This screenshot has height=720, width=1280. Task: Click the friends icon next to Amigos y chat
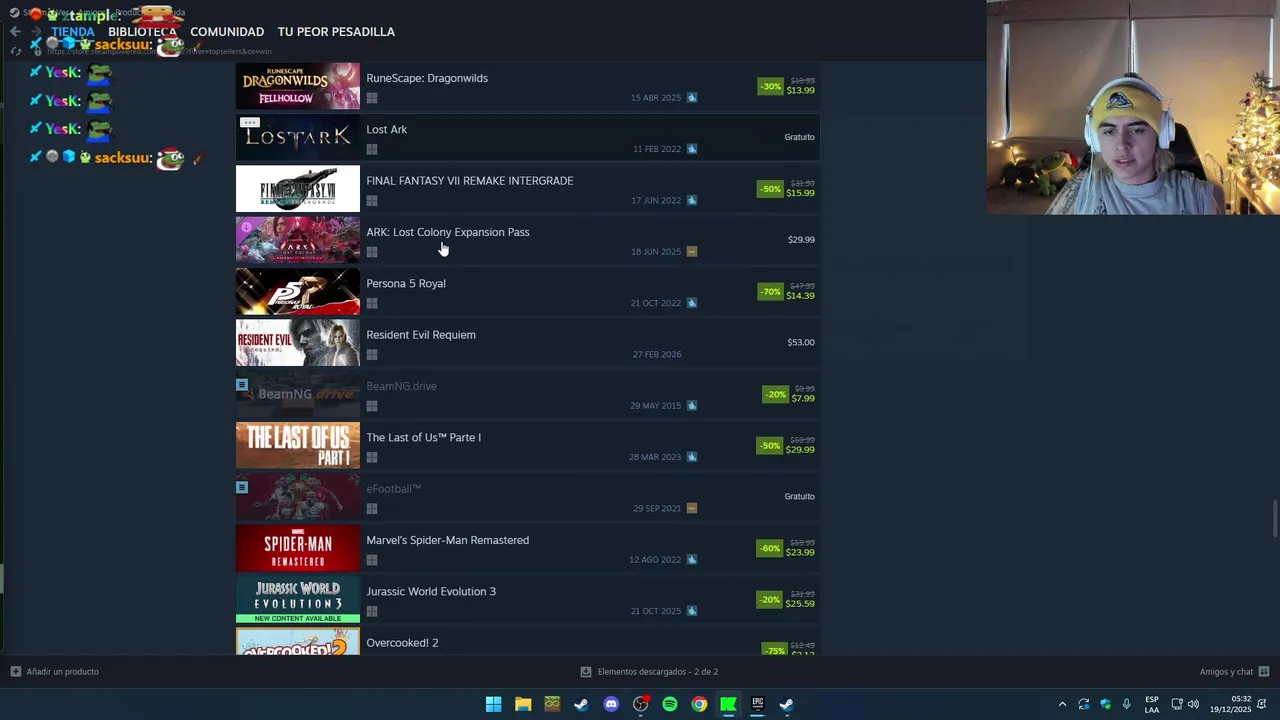1264,672
